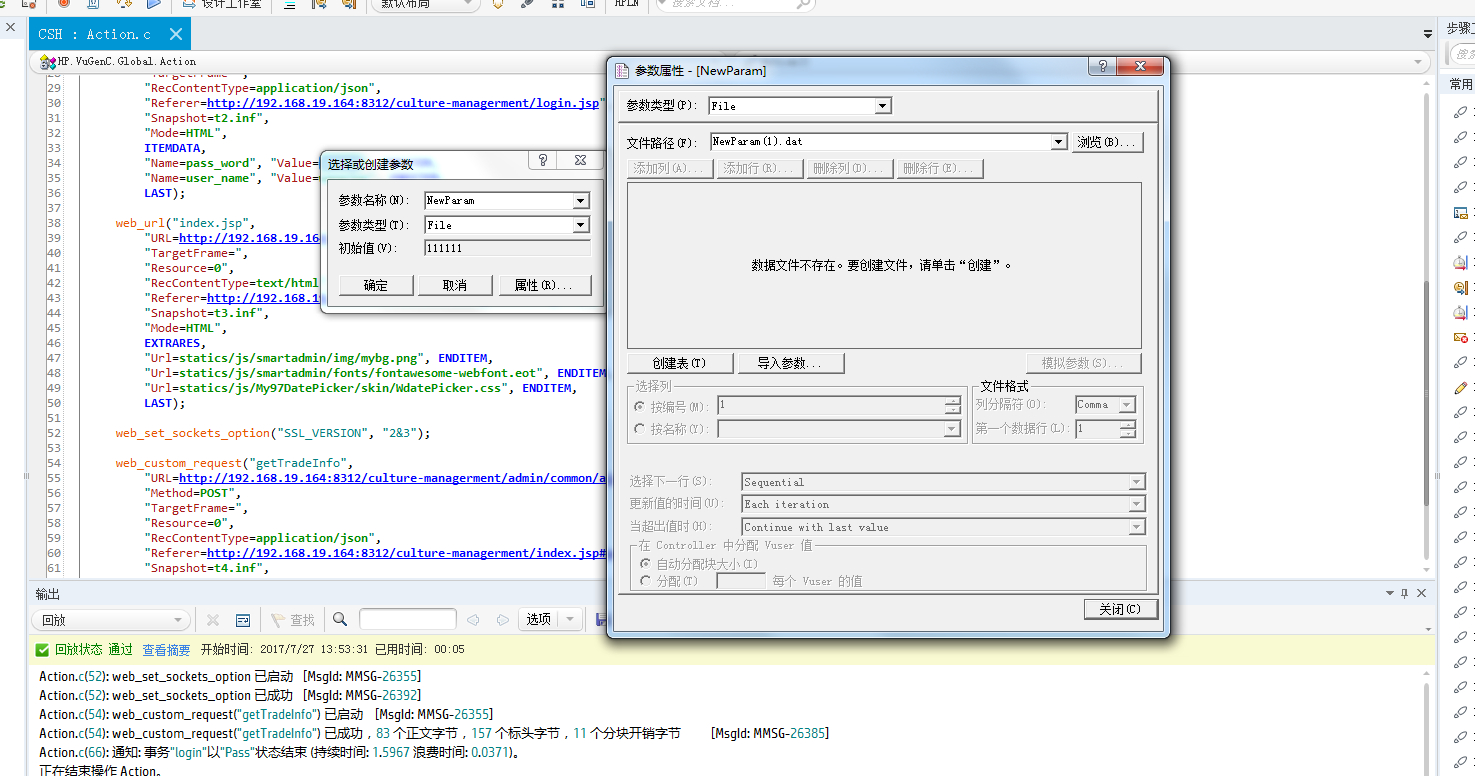This screenshot has height=776, width=1475.
Task: Click the 分配 Vuser value count field
Action: (741, 581)
